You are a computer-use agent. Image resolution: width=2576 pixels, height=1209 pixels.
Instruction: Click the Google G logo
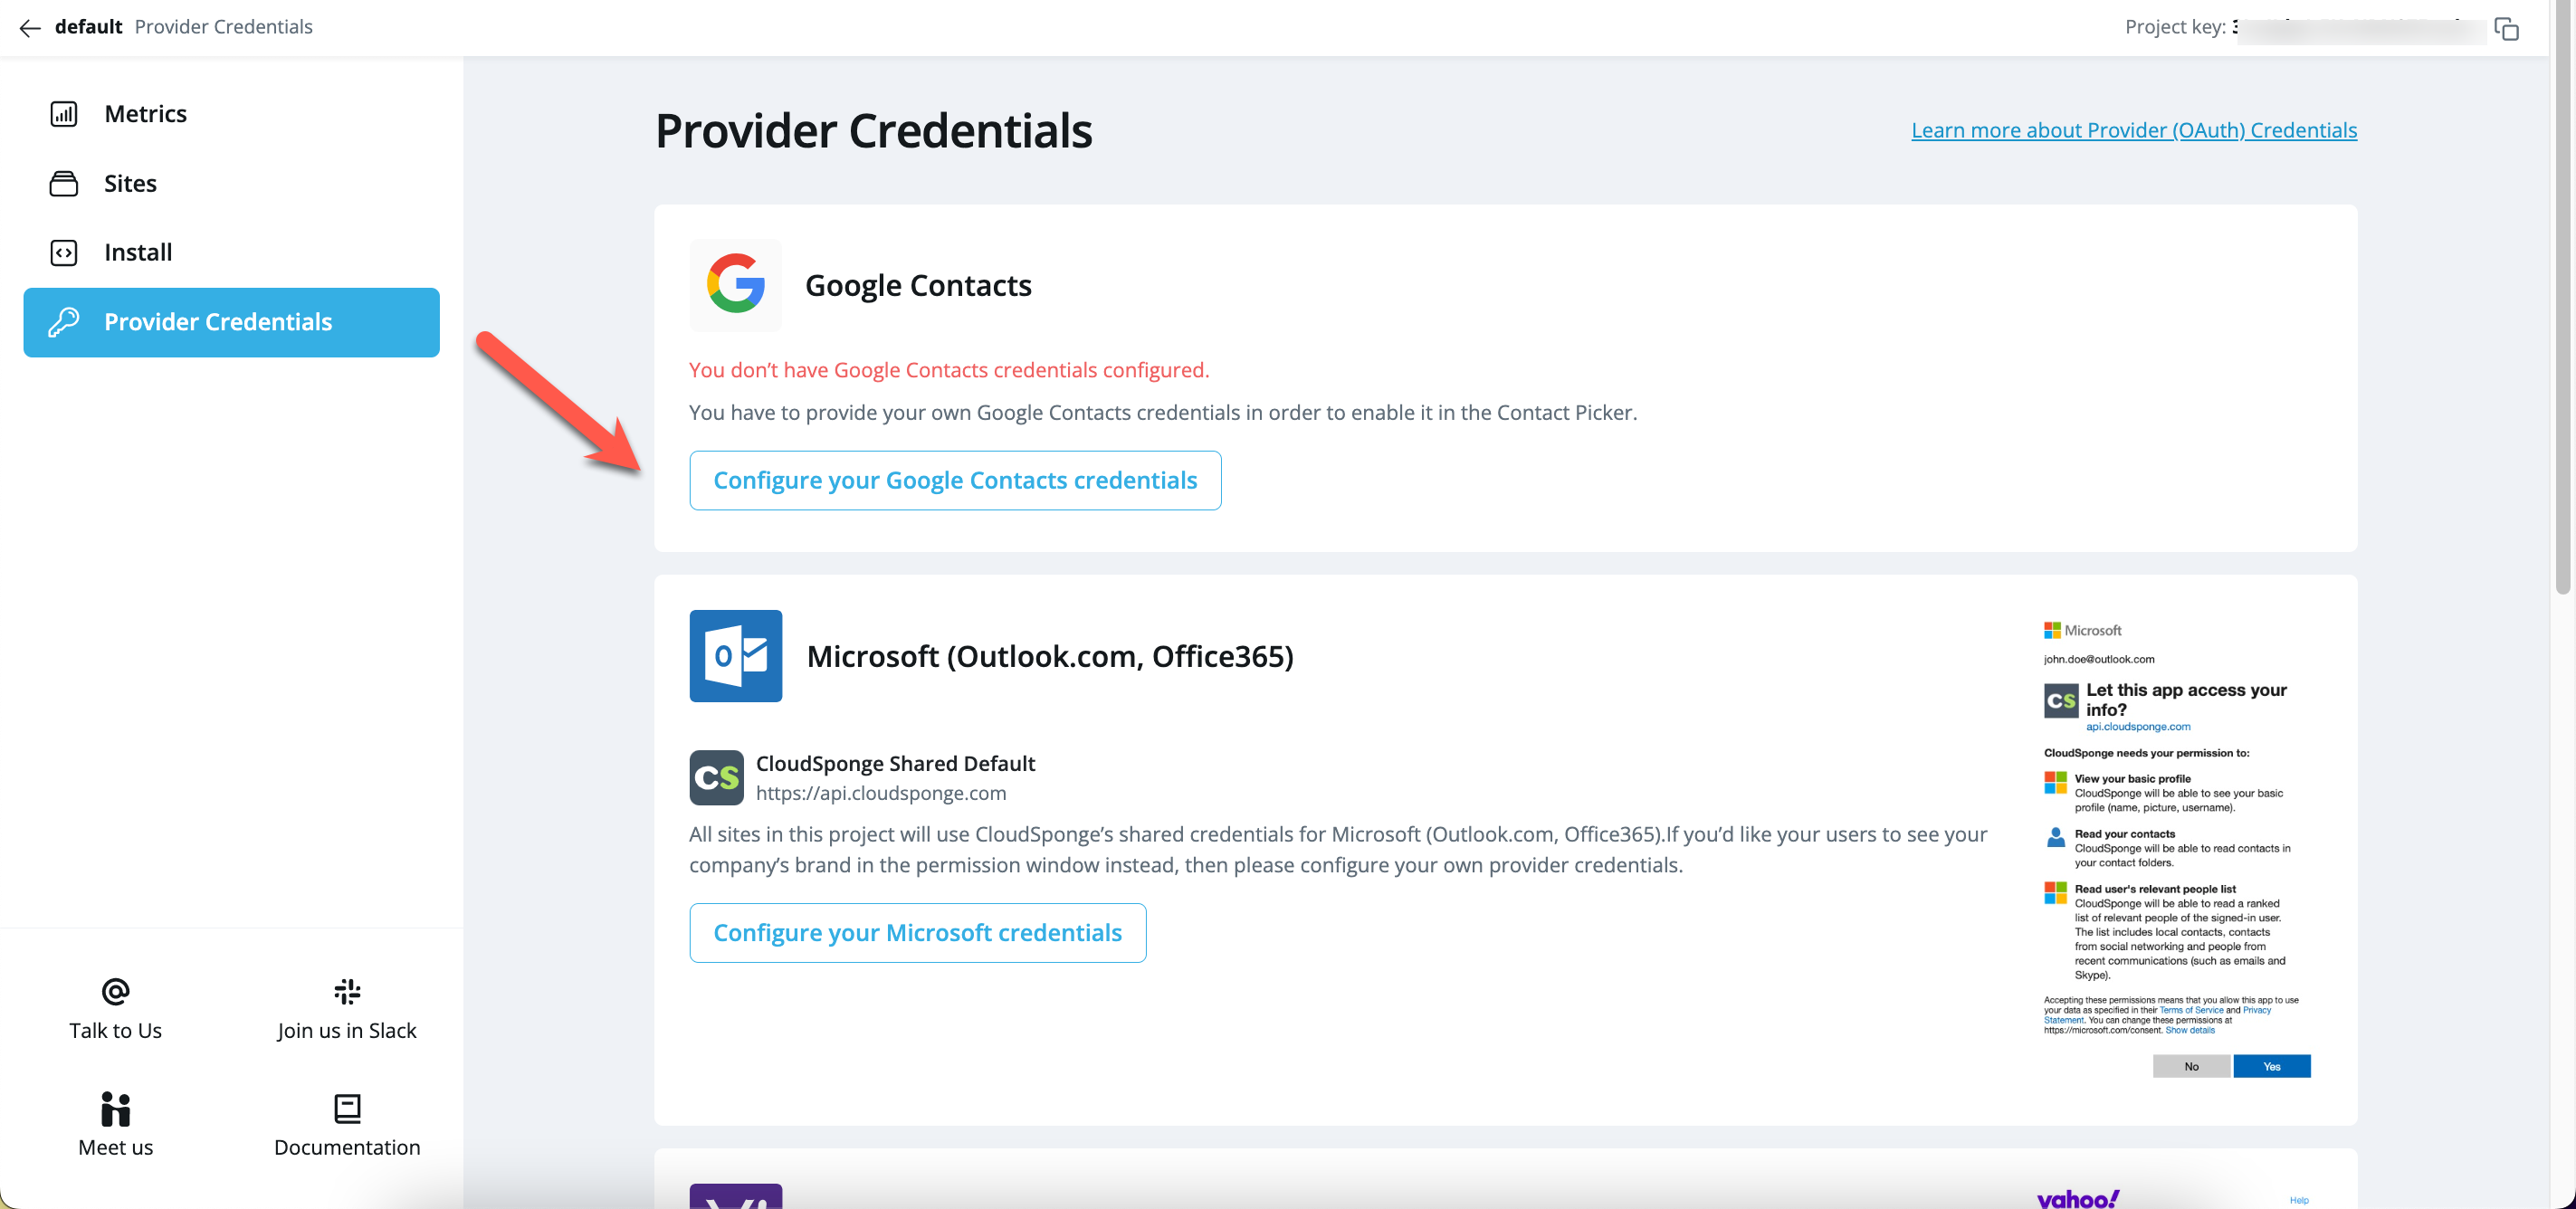pyautogui.click(x=736, y=284)
